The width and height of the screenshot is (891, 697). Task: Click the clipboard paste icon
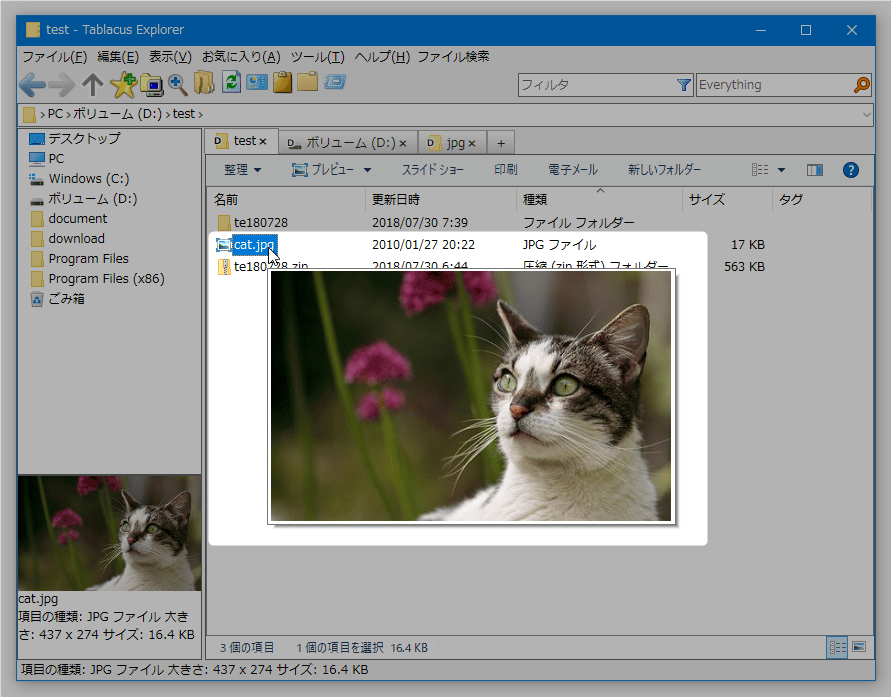click(x=282, y=82)
